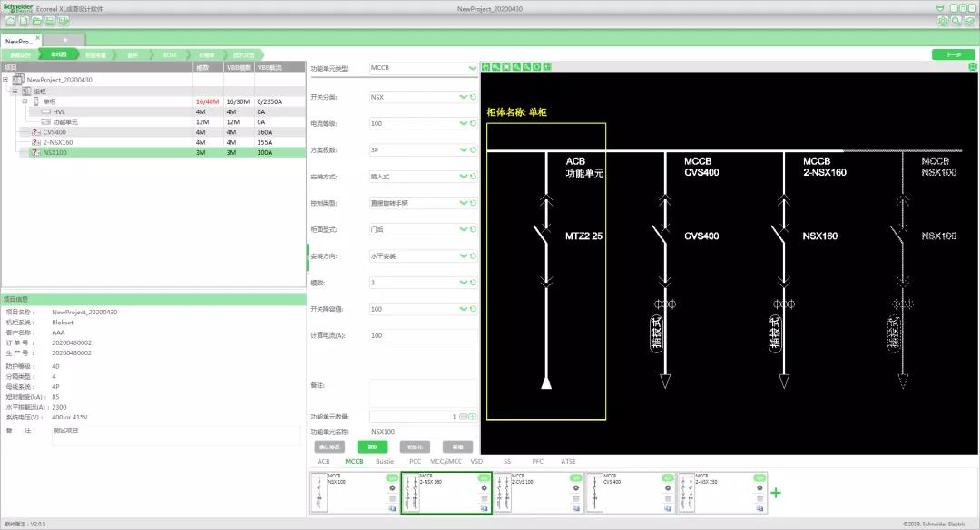Viewport: 980px width, 530px height.
Task: Open the 电流等级 100 dropdown
Action: (x=463, y=124)
